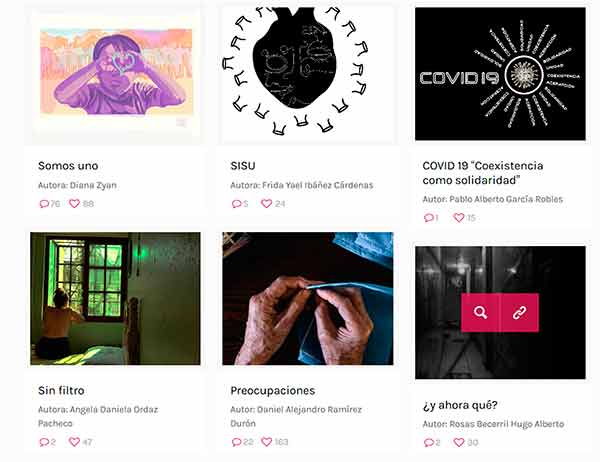Click heart icon under ¿y ahora qué?
Viewport: 600px width, 462px height.
[x=458, y=442]
